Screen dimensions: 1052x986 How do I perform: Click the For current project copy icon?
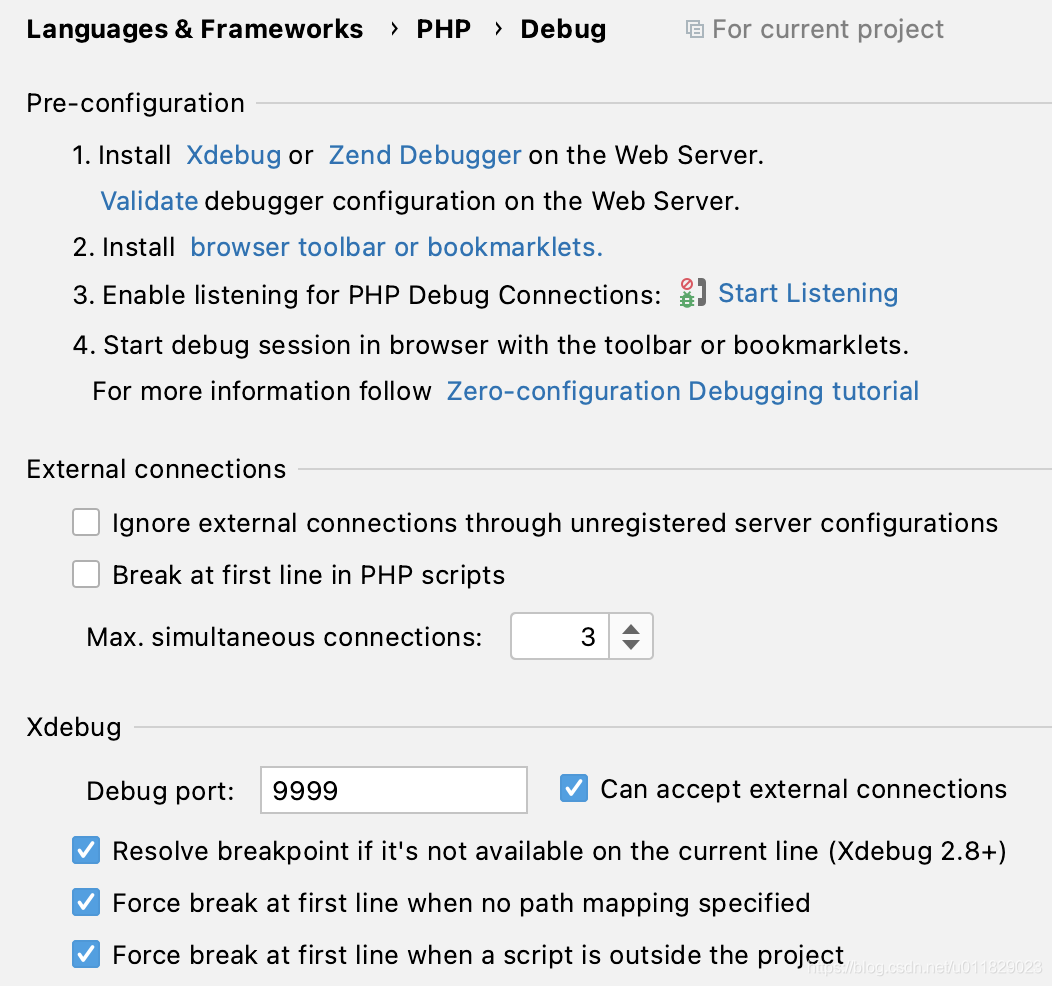click(x=694, y=30)
